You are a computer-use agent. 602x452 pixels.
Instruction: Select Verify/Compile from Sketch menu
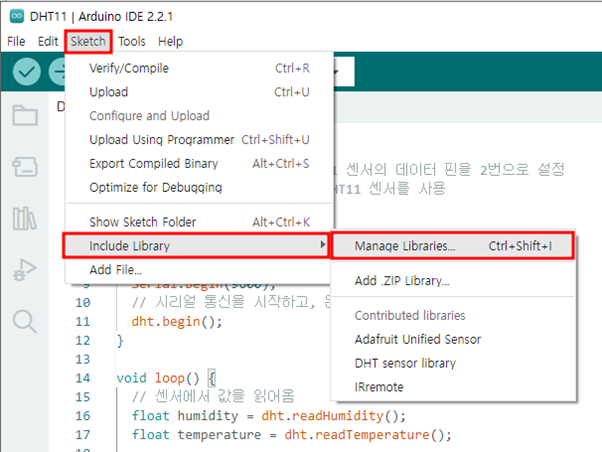coord(199,68)
